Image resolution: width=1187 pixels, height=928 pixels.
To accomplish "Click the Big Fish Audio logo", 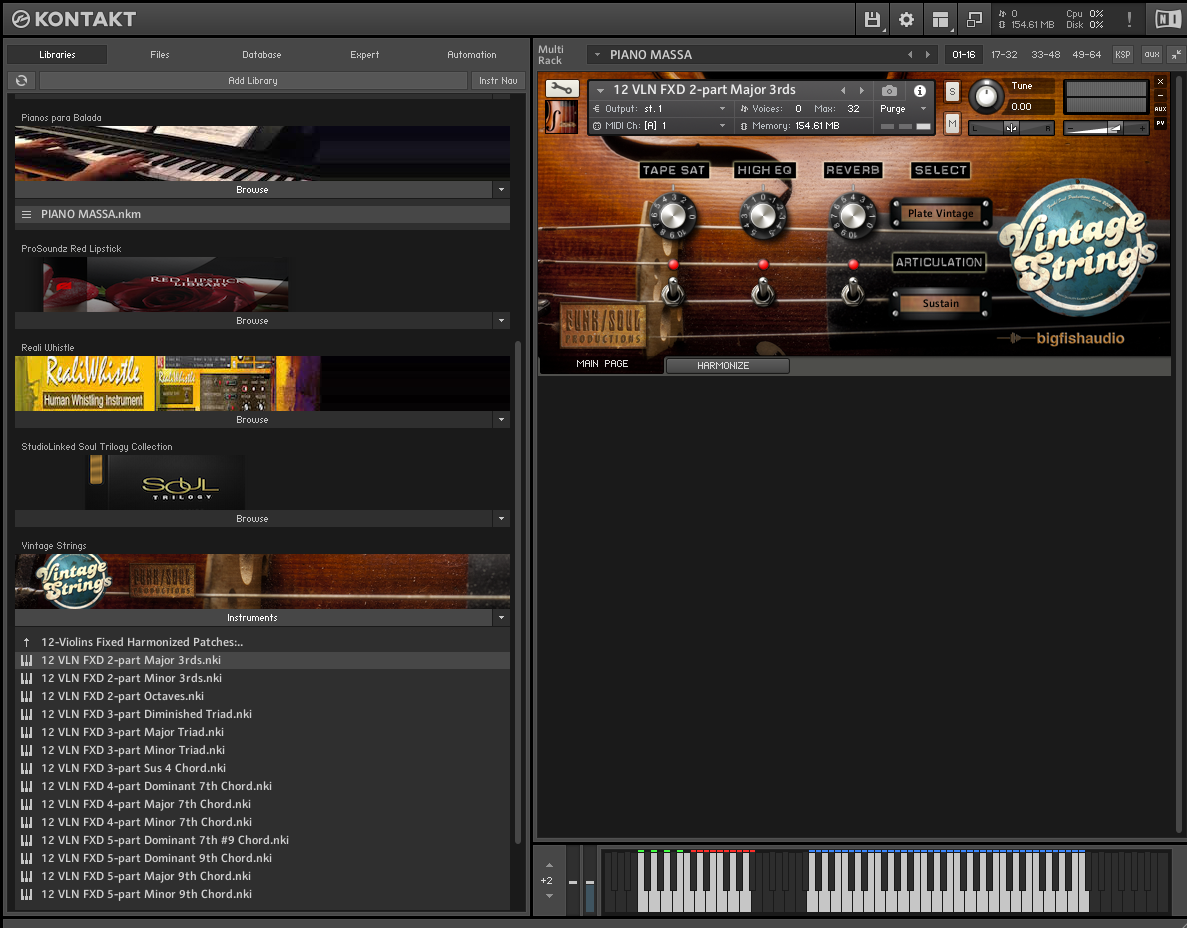I will tap(1061, 338).
